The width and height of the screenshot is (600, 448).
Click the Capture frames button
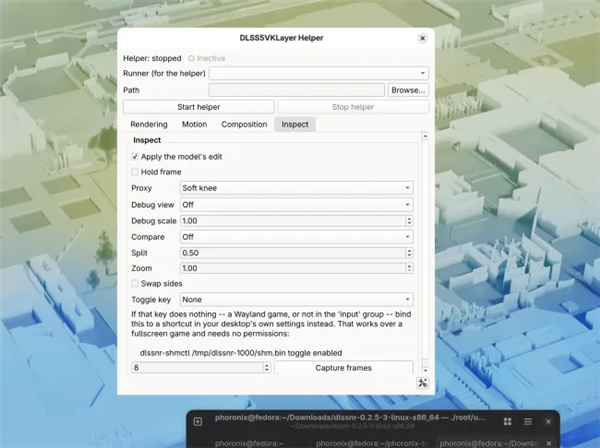tap(344, 368)
